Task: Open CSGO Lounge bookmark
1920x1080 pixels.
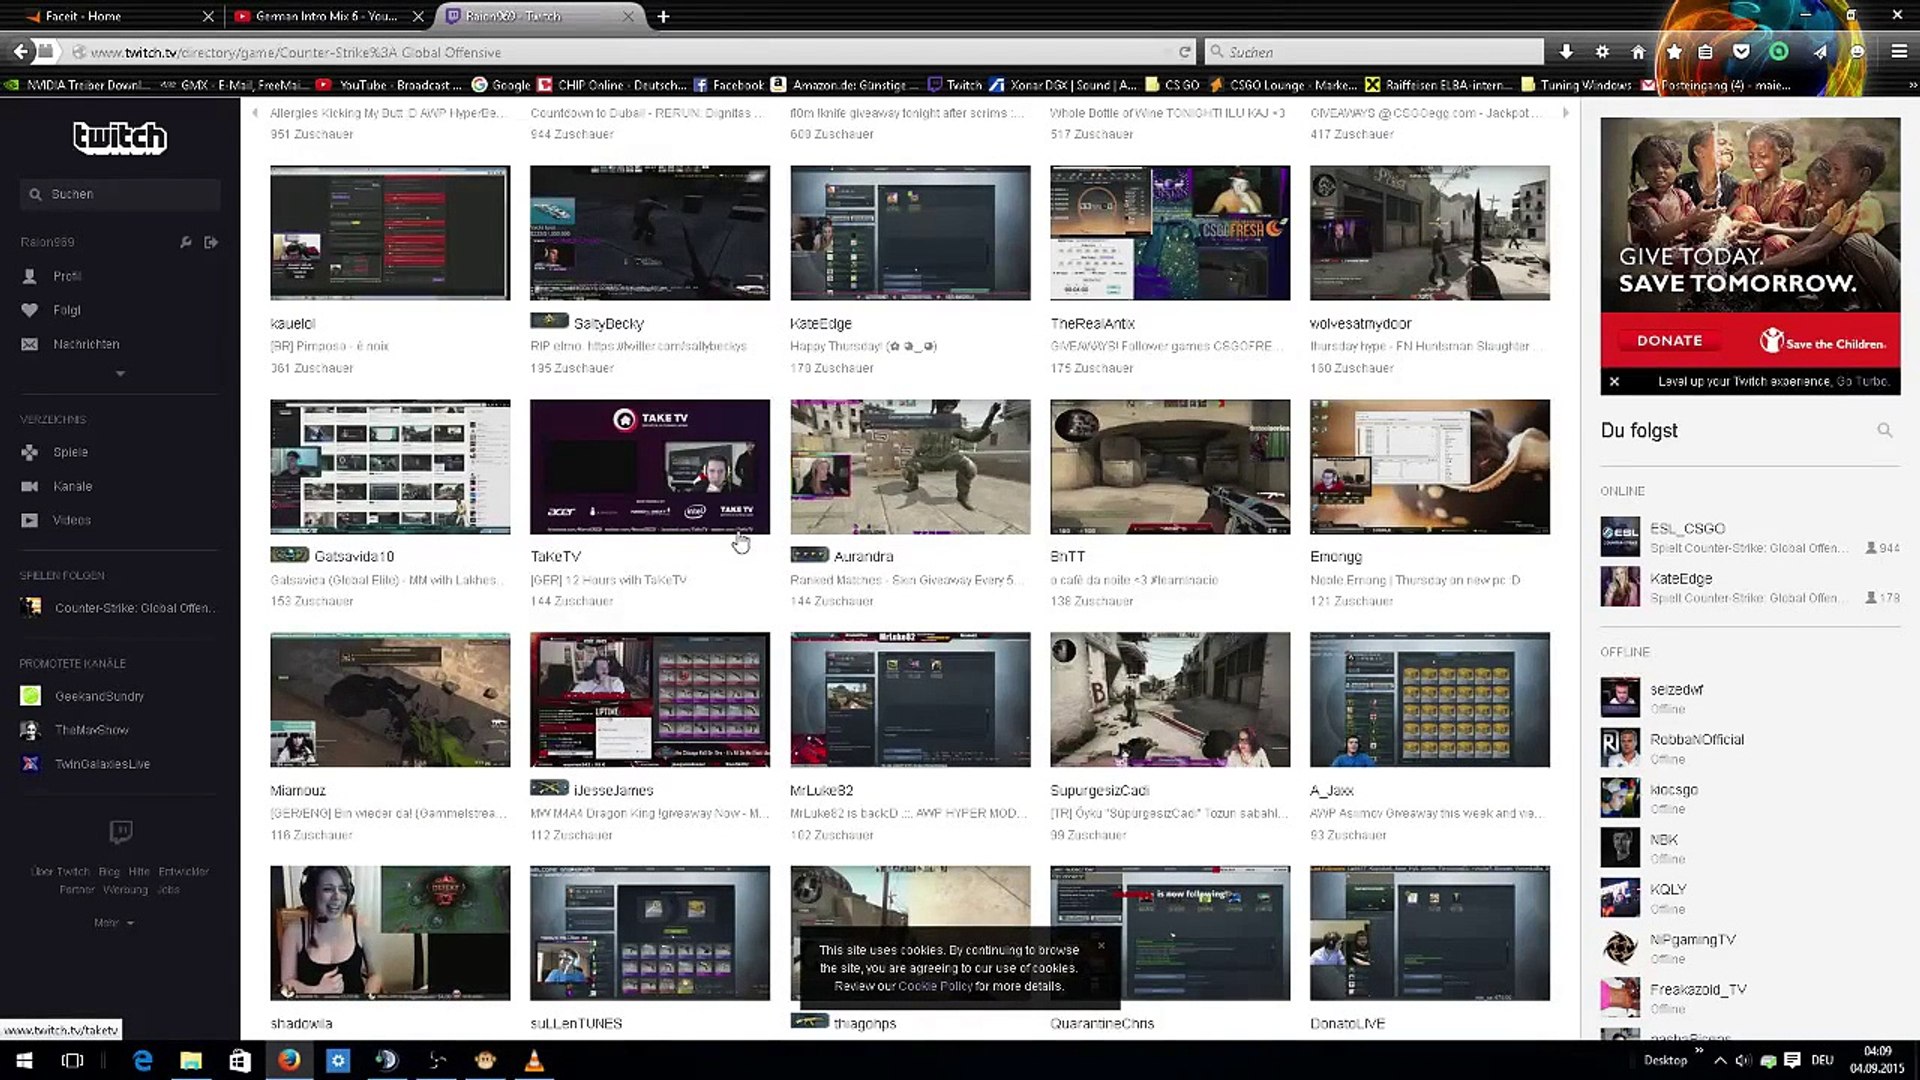Action: [x=1283, y=85]
